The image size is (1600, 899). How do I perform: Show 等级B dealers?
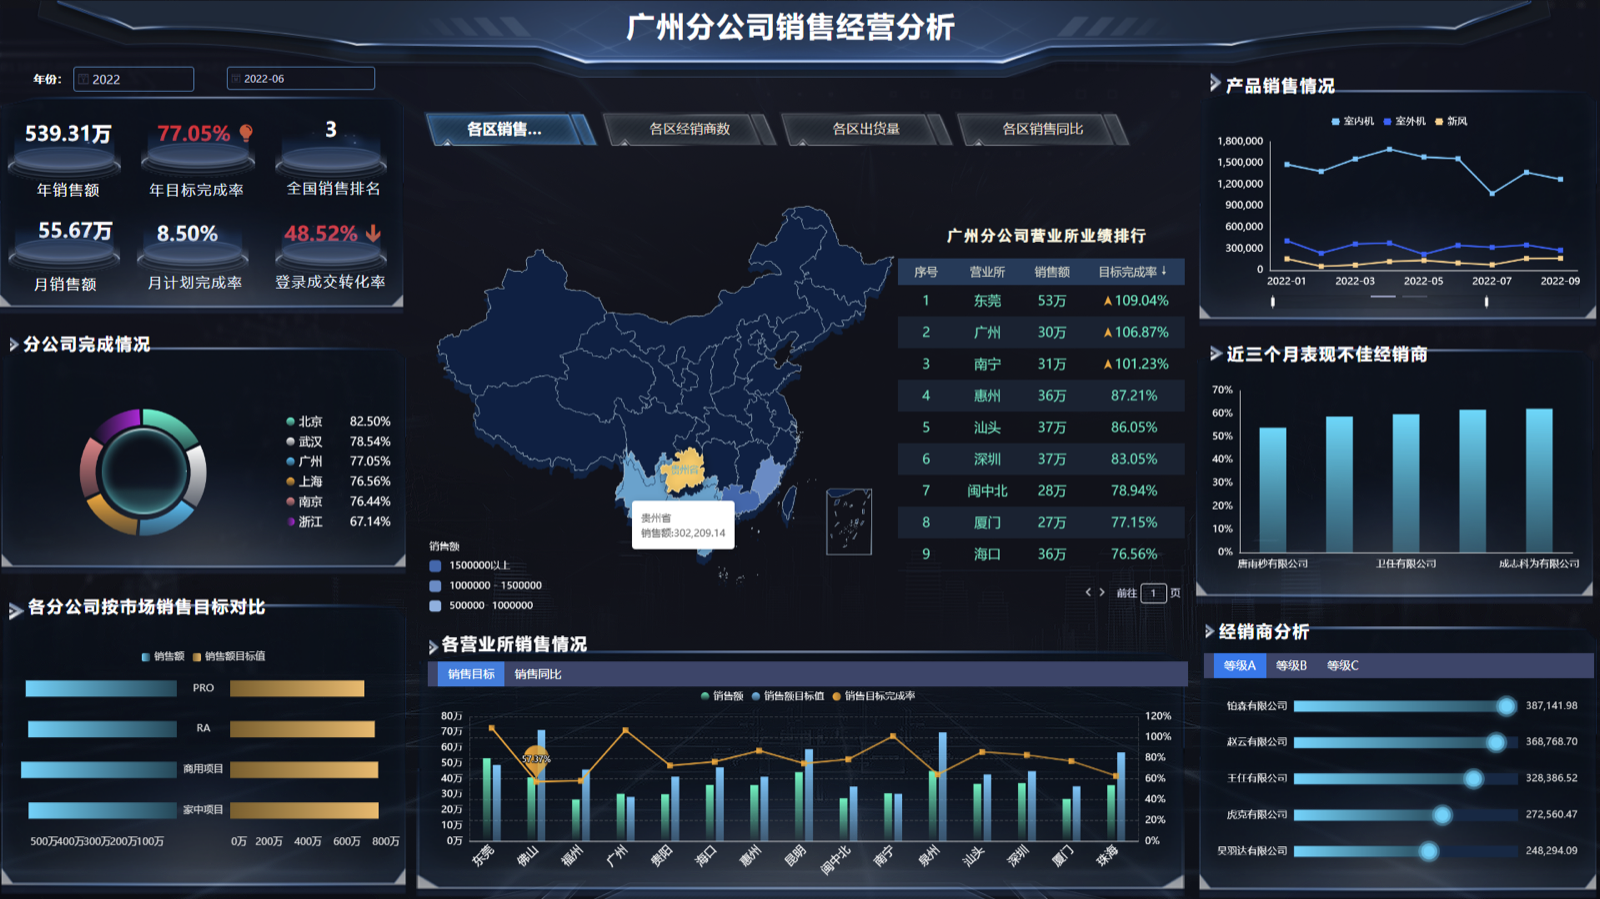tap(1291, 665)
